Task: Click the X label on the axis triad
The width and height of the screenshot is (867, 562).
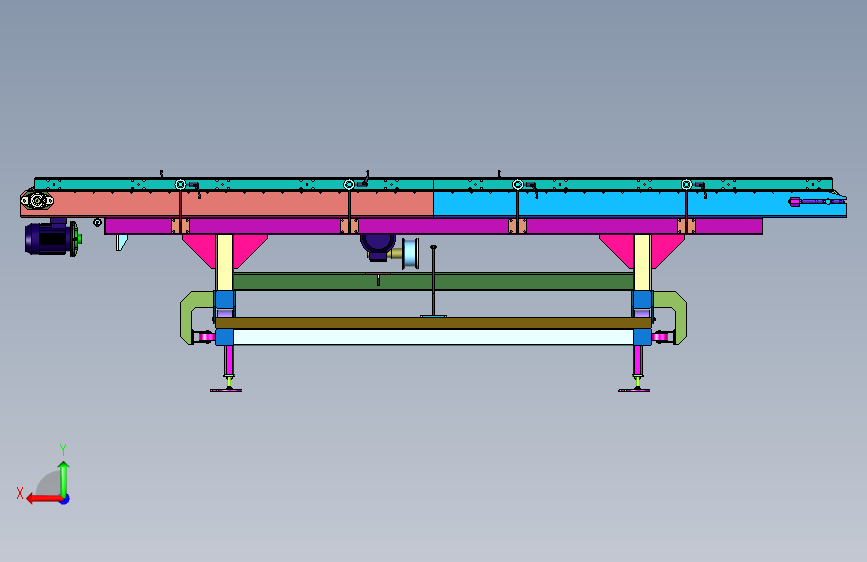Action: click(20, 493)
